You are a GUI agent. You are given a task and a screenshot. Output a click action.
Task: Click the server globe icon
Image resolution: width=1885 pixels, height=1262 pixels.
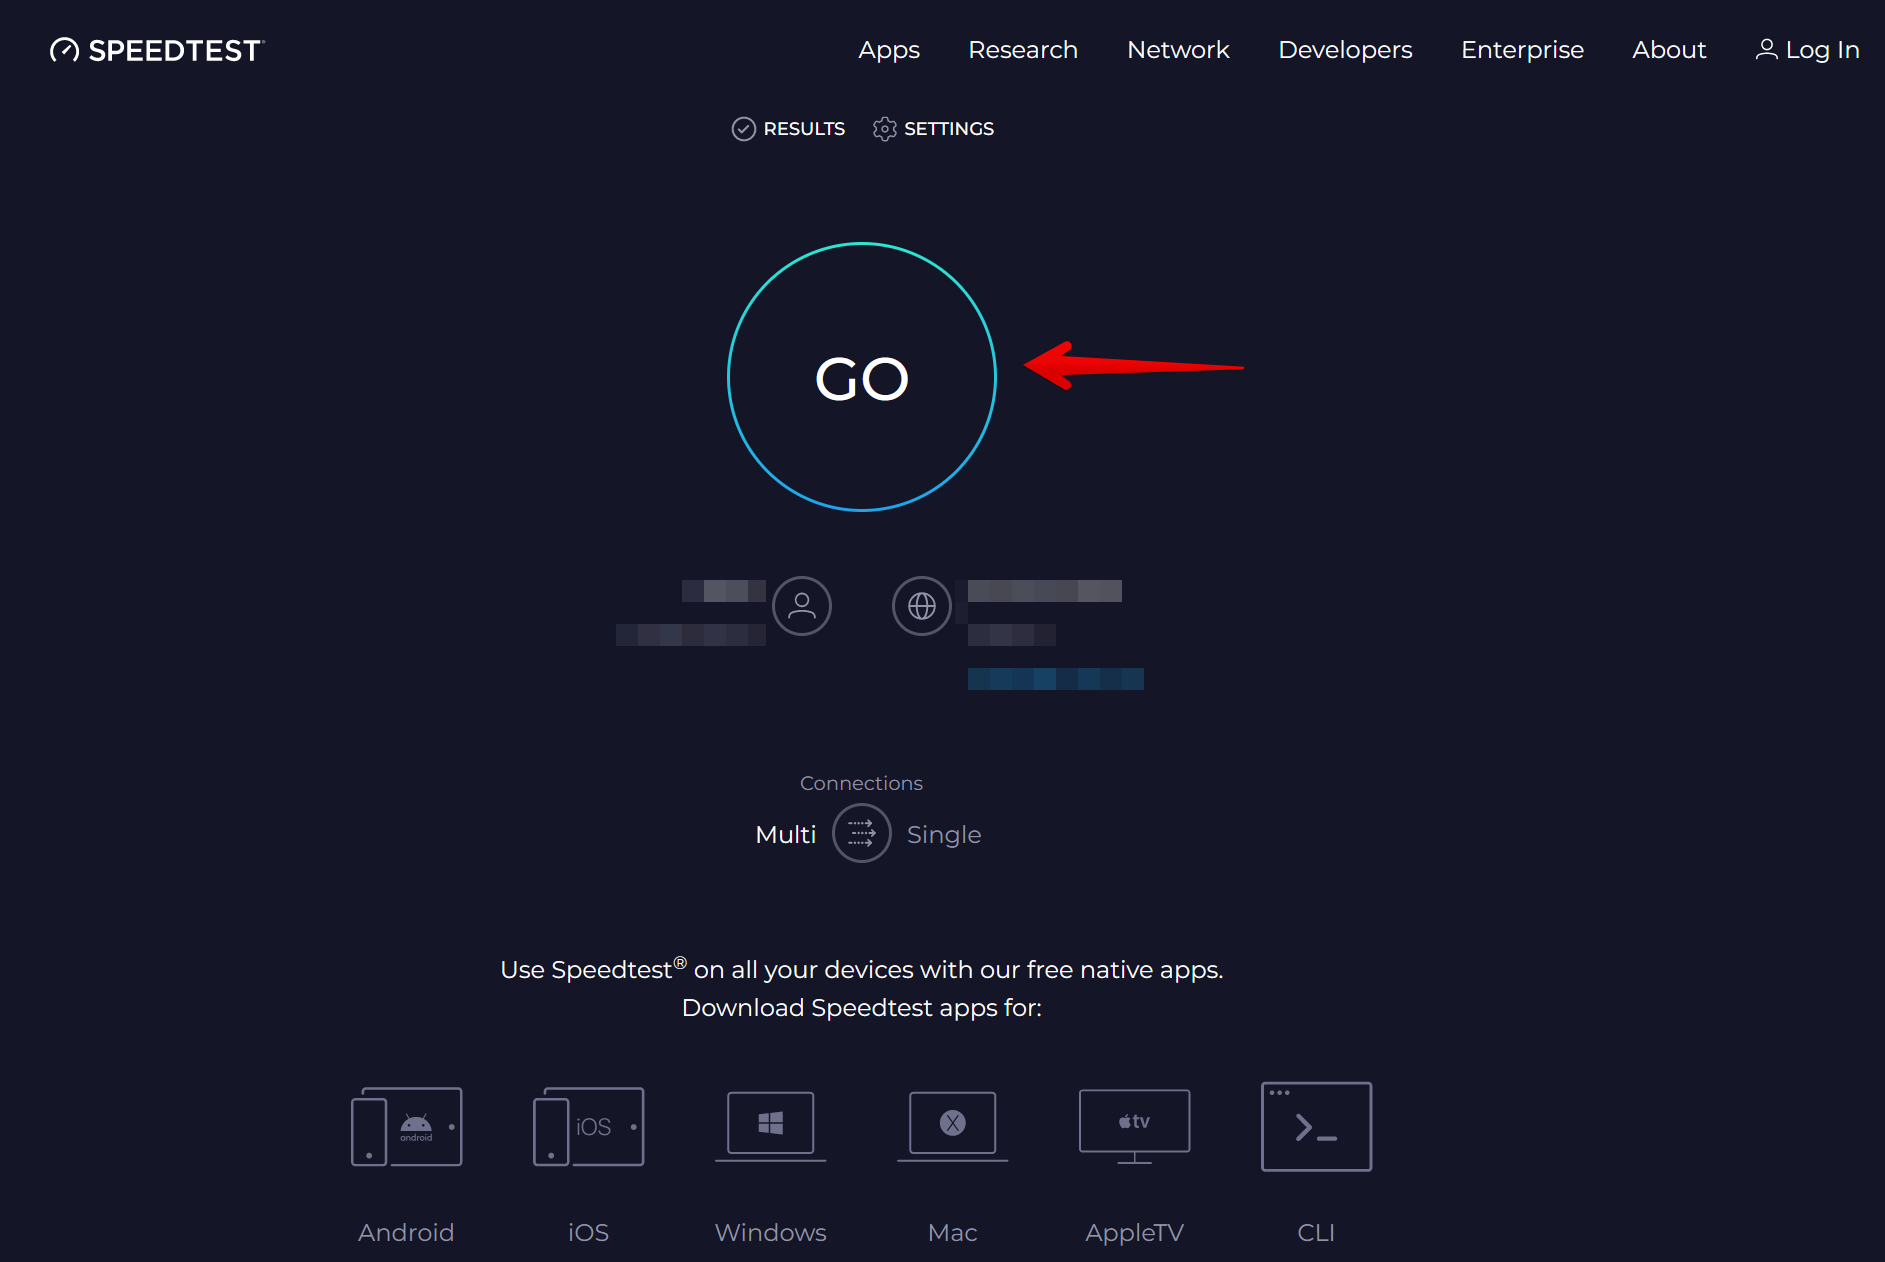922,606
